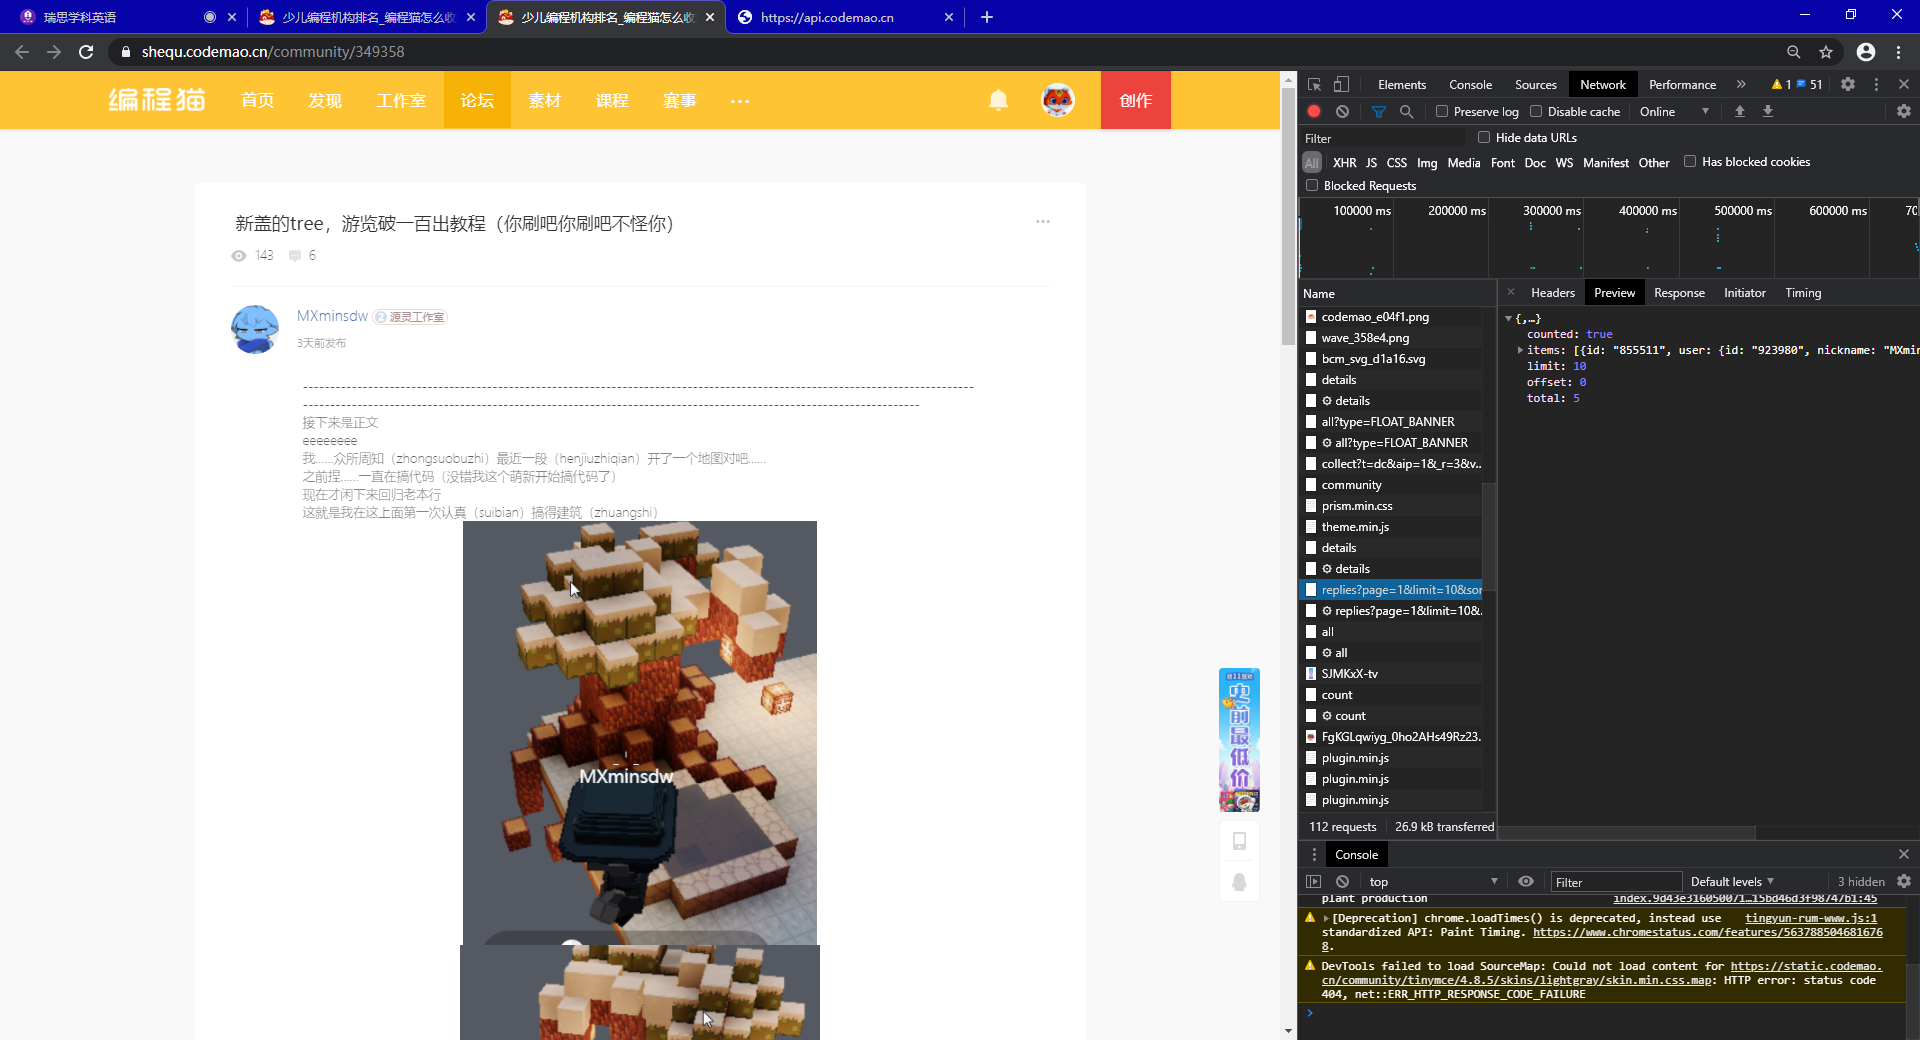Viewport: 1920px width, 1040px height.
Task: Open Console settings gear next to 3 hidden
Action: 1904,881
